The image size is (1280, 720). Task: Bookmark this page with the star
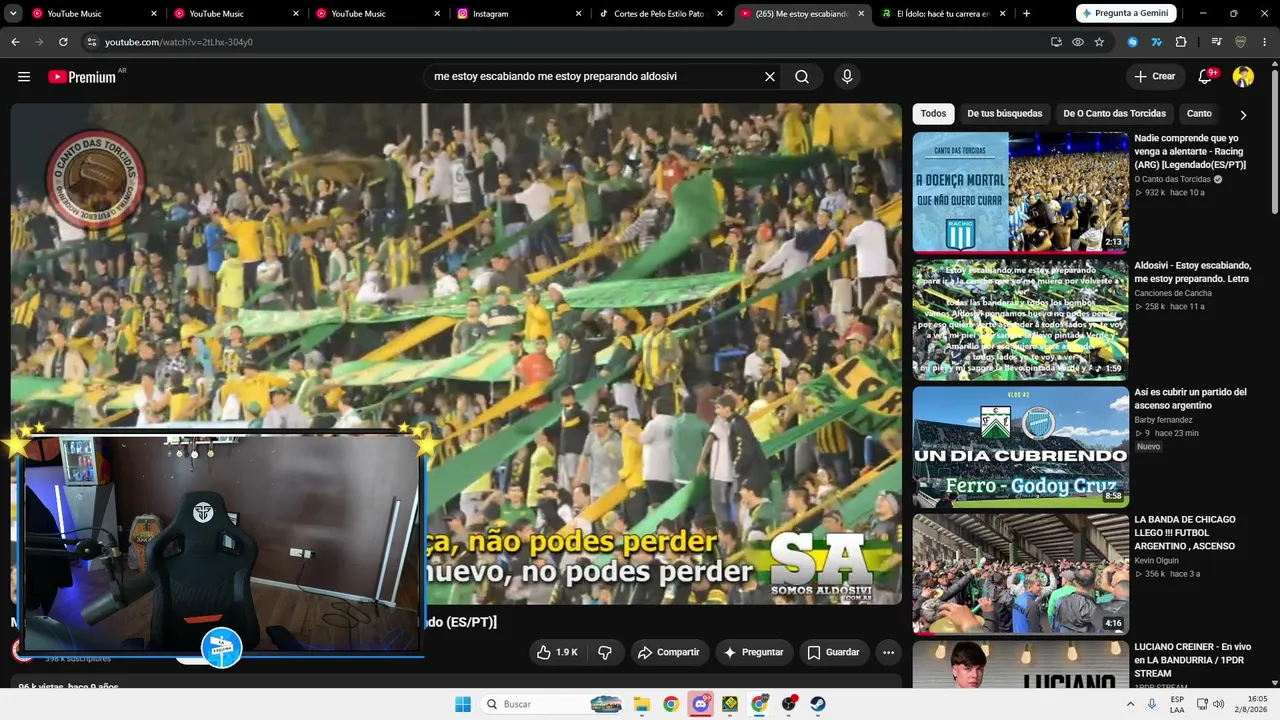coord(1099,42)
